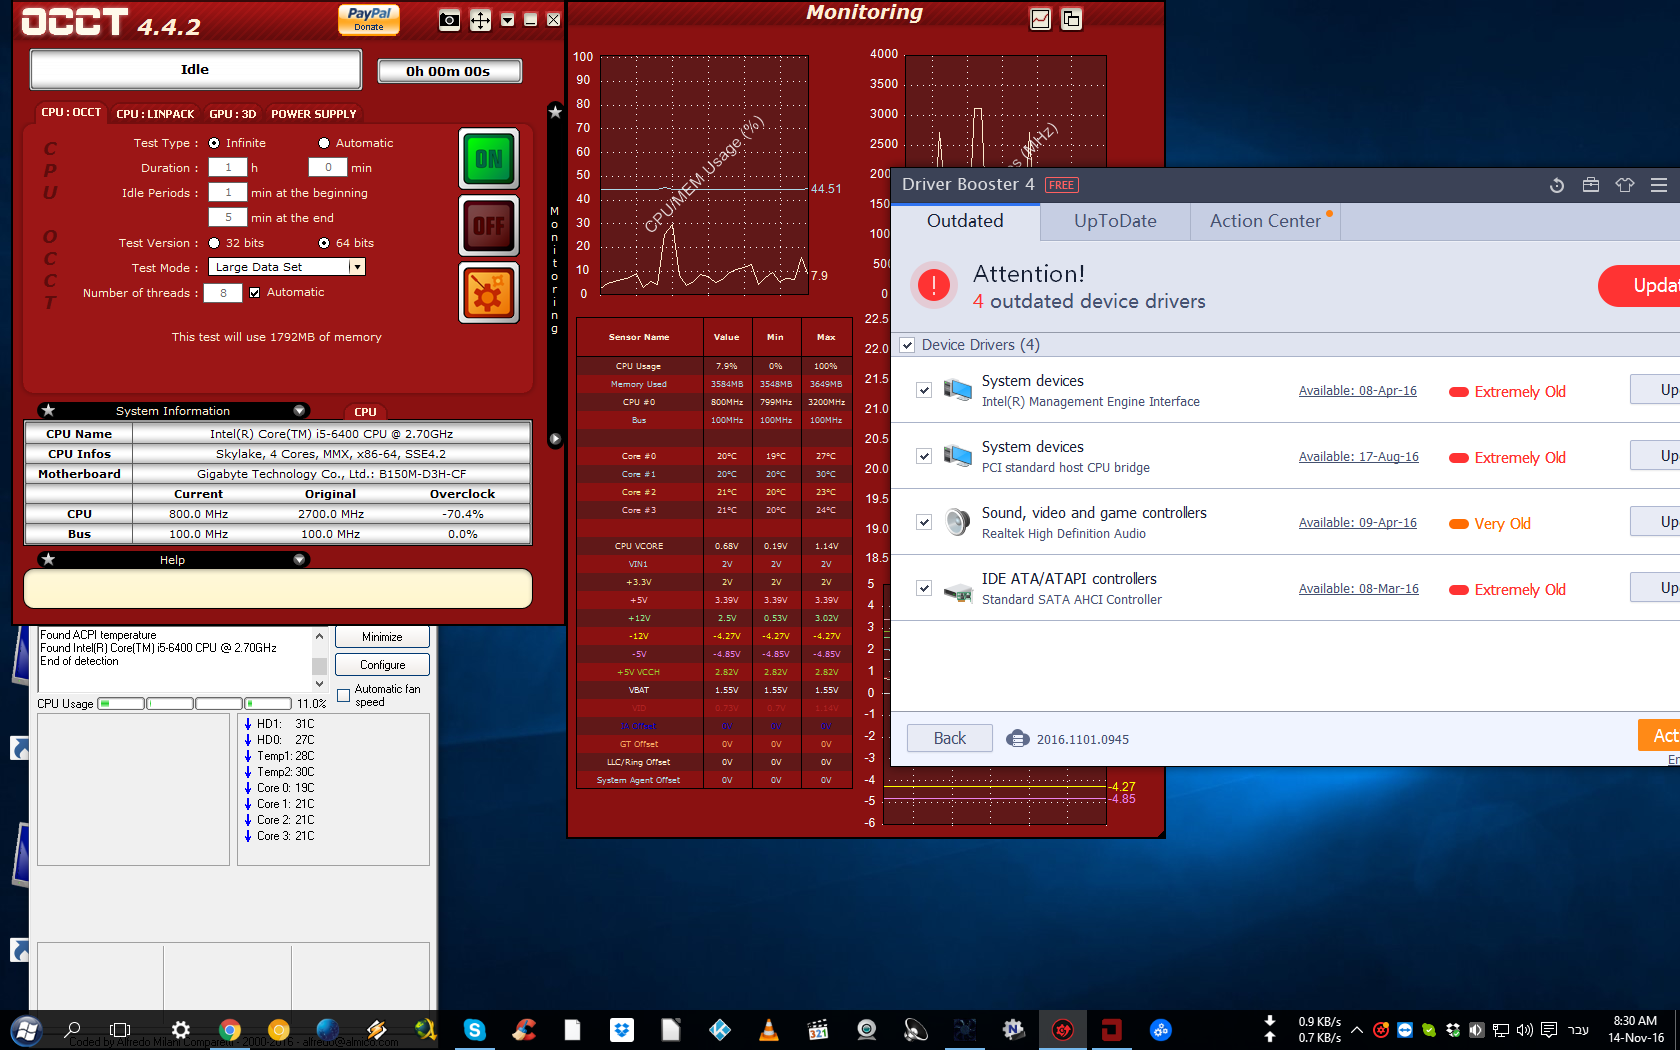Open Driver Booster toolbox briefcase icon

click(1591, 185)
